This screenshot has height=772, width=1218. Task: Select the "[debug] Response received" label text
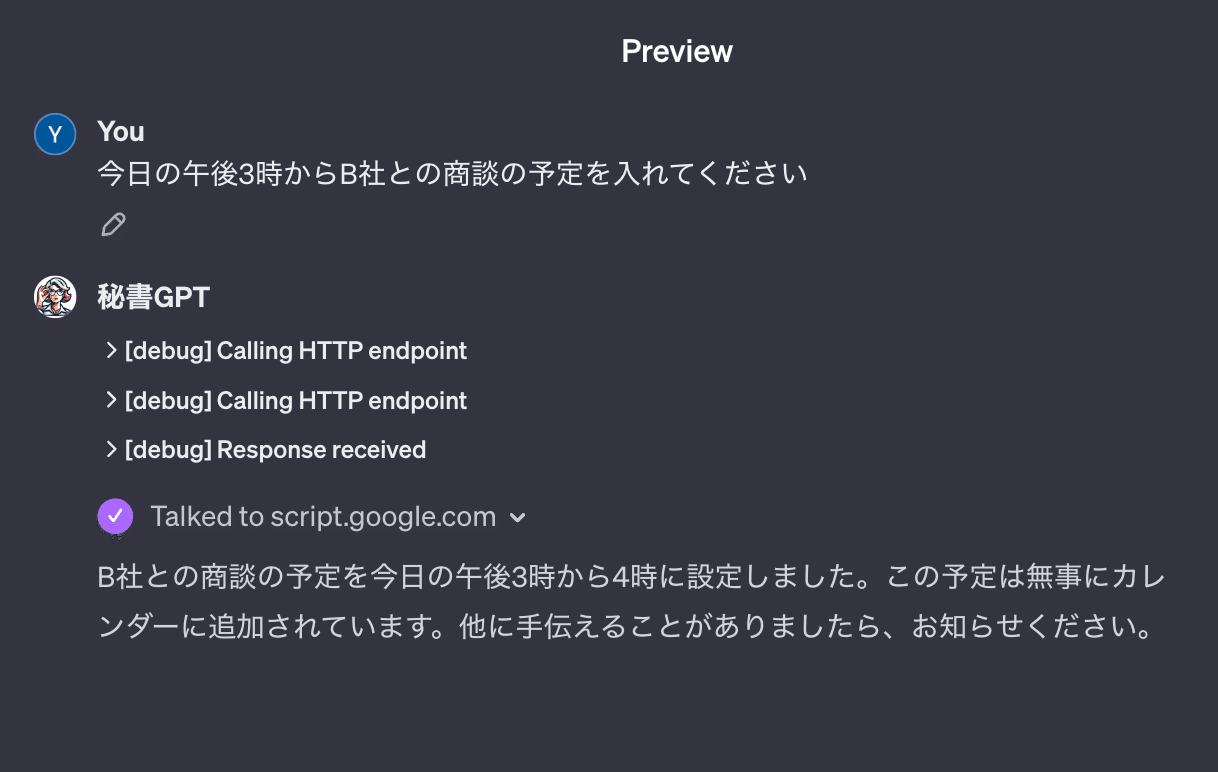[275, 450]
